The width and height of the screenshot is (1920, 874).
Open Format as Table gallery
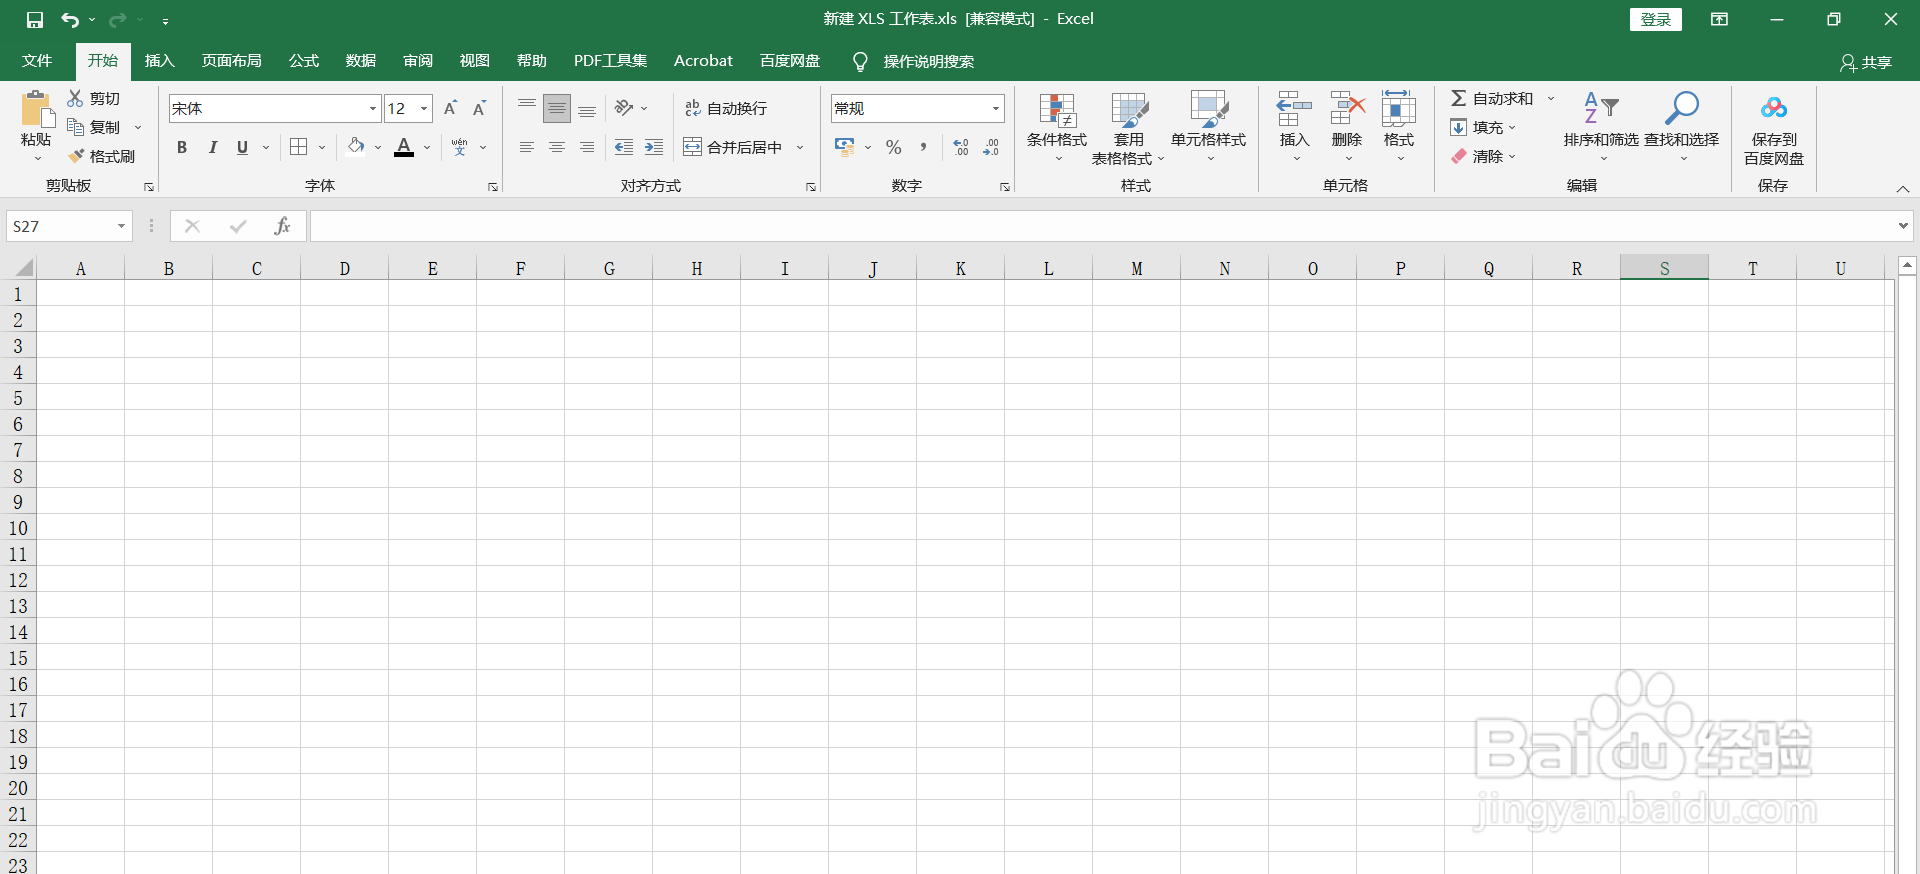(x=1129, y=128)
